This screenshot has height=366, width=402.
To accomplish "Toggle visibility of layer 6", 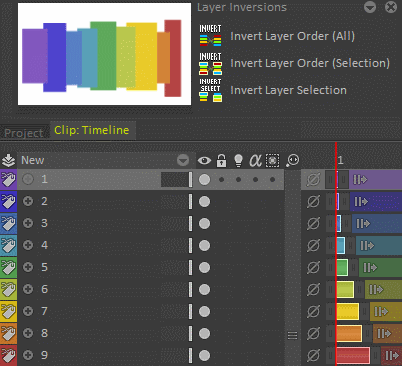I will pos(204,290).
